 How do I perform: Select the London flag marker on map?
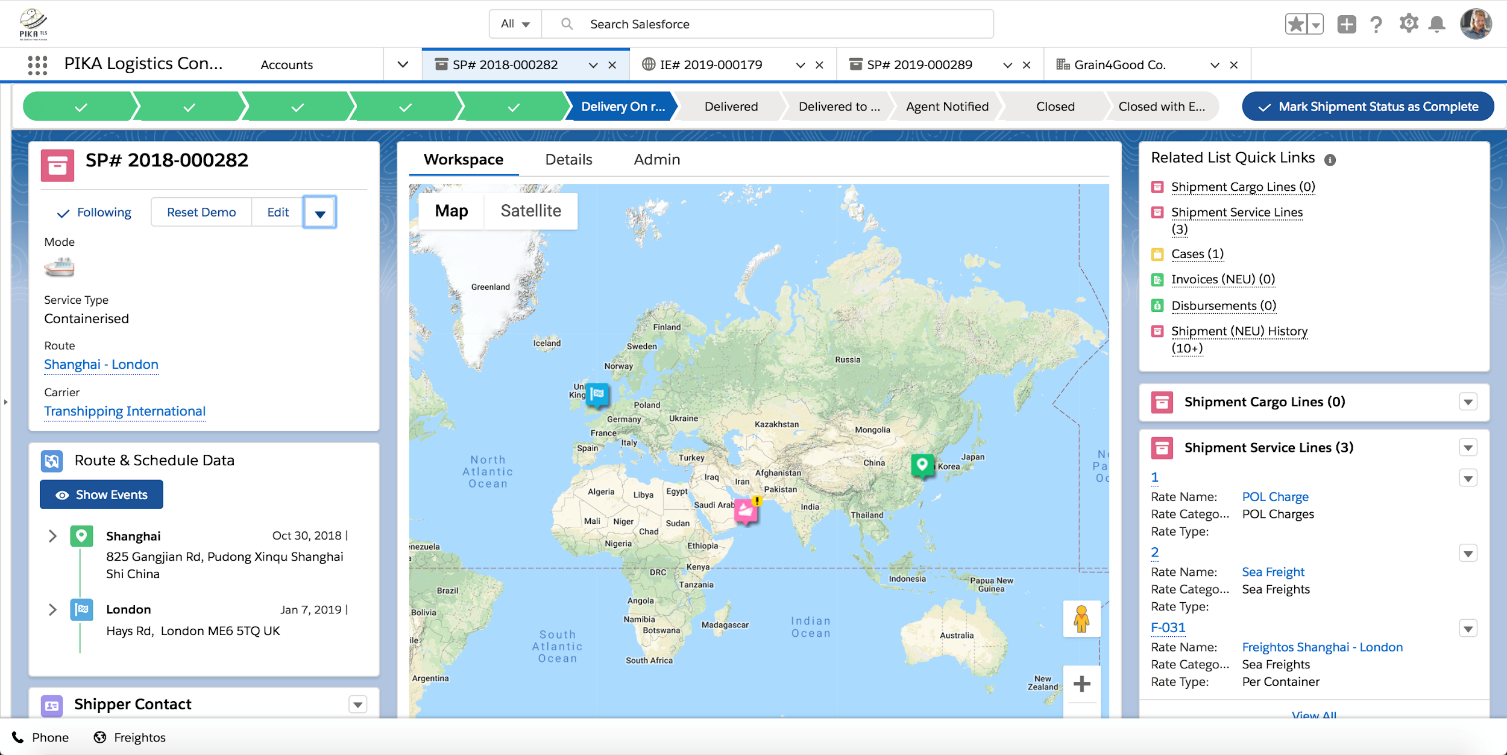597,395
